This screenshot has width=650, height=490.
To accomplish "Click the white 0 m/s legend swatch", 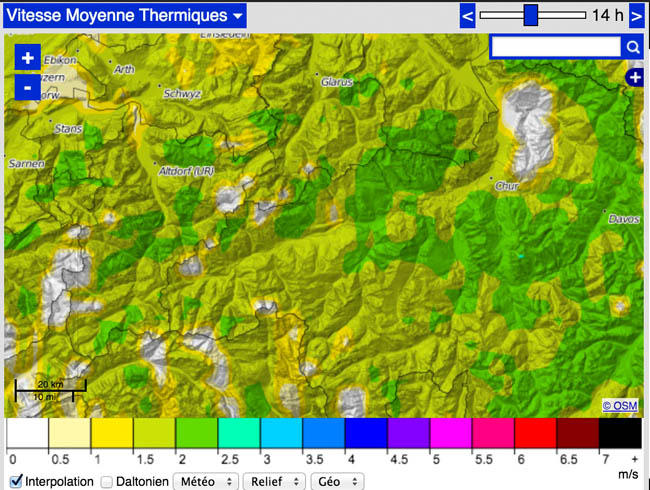I will pos(27,433).
